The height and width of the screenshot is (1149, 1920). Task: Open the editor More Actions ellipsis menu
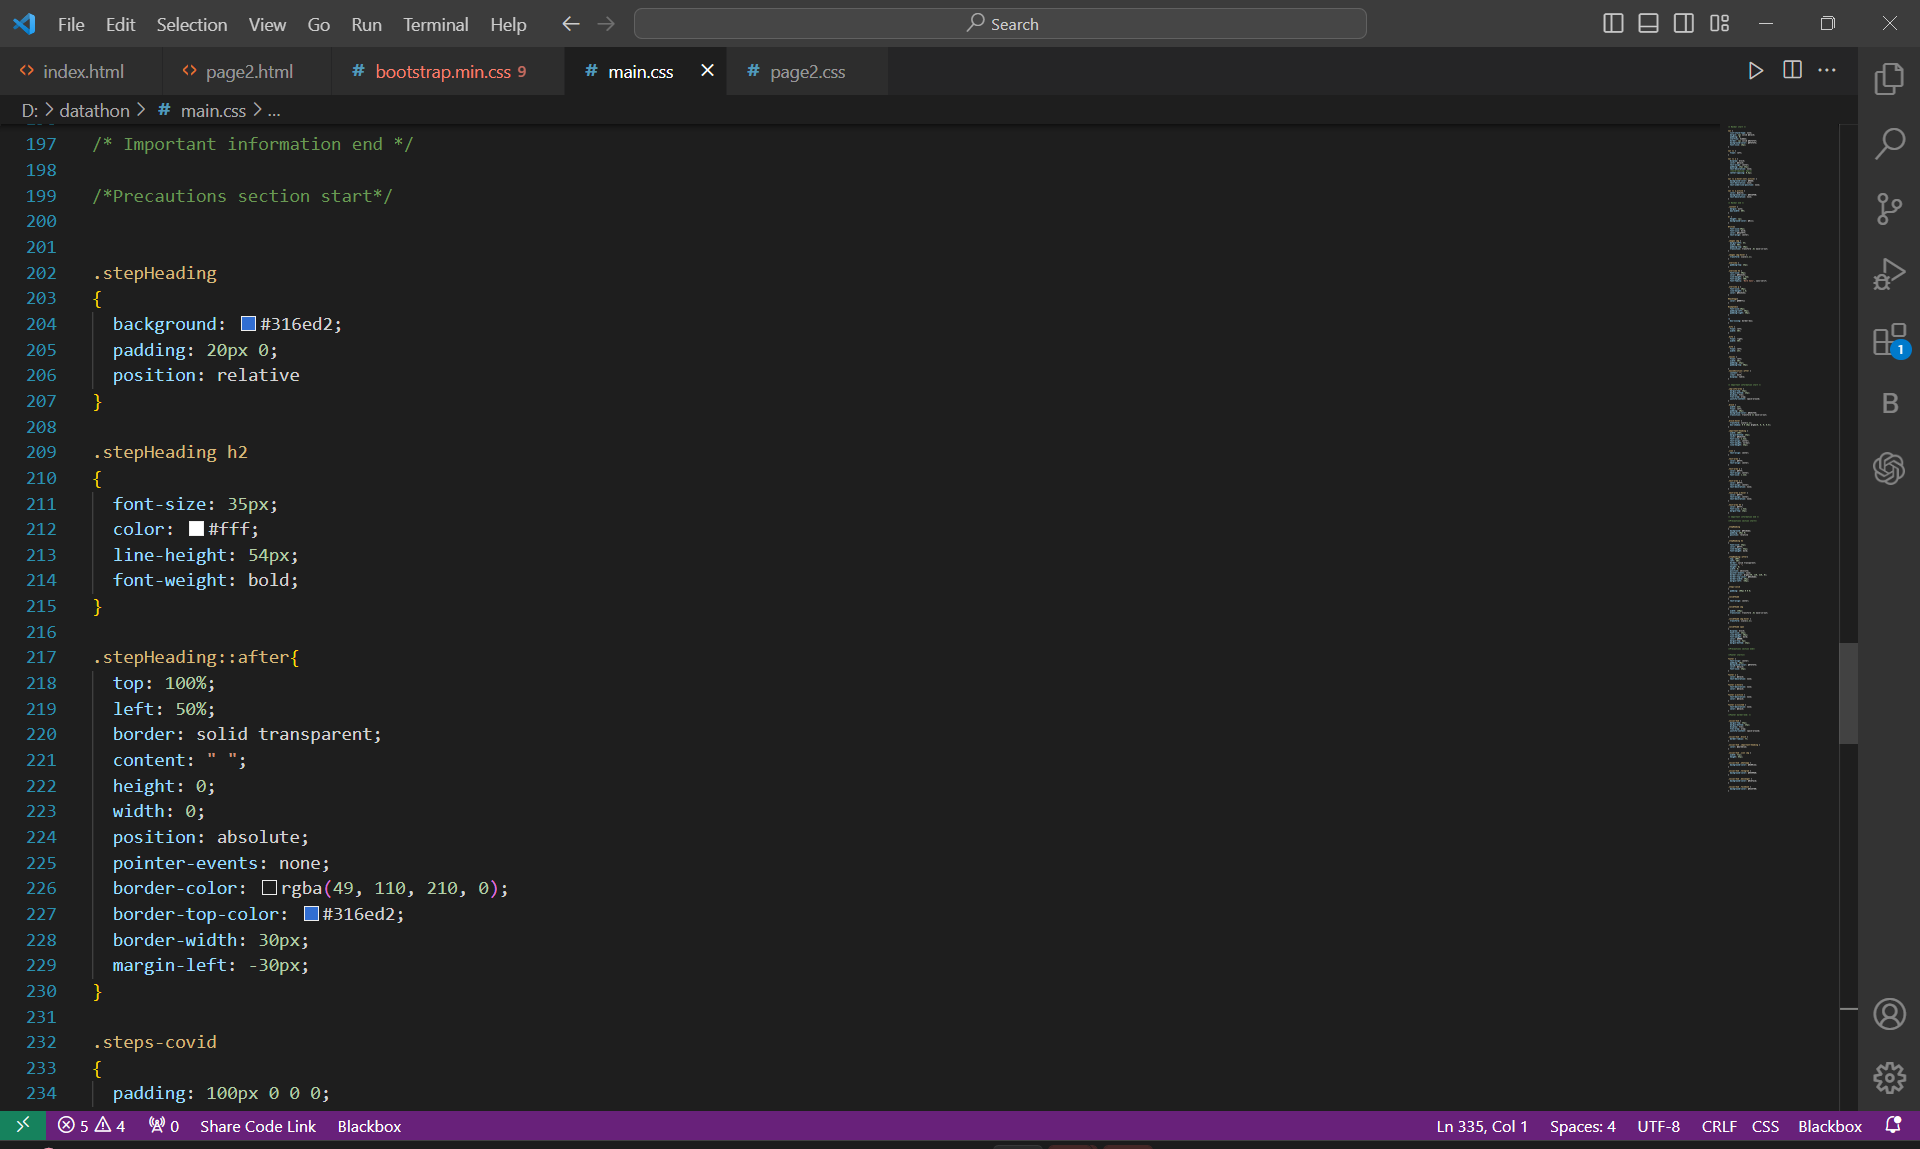(x=1827, y=70)
